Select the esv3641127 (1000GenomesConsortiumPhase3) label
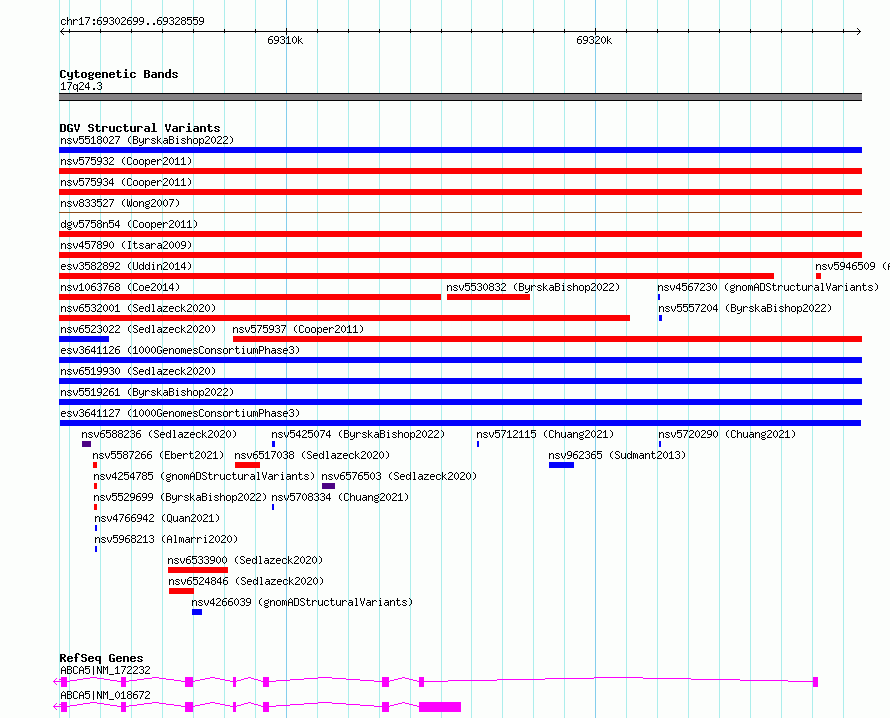 click(180, 413)
